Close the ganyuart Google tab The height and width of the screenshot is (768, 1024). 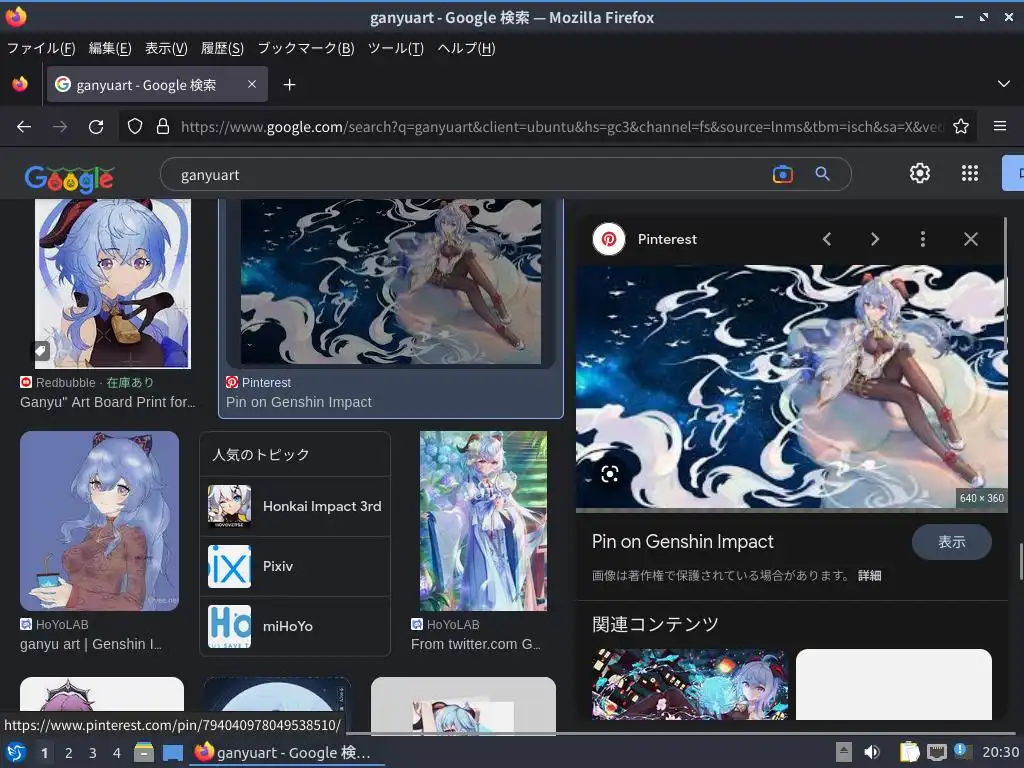point(251,84)
